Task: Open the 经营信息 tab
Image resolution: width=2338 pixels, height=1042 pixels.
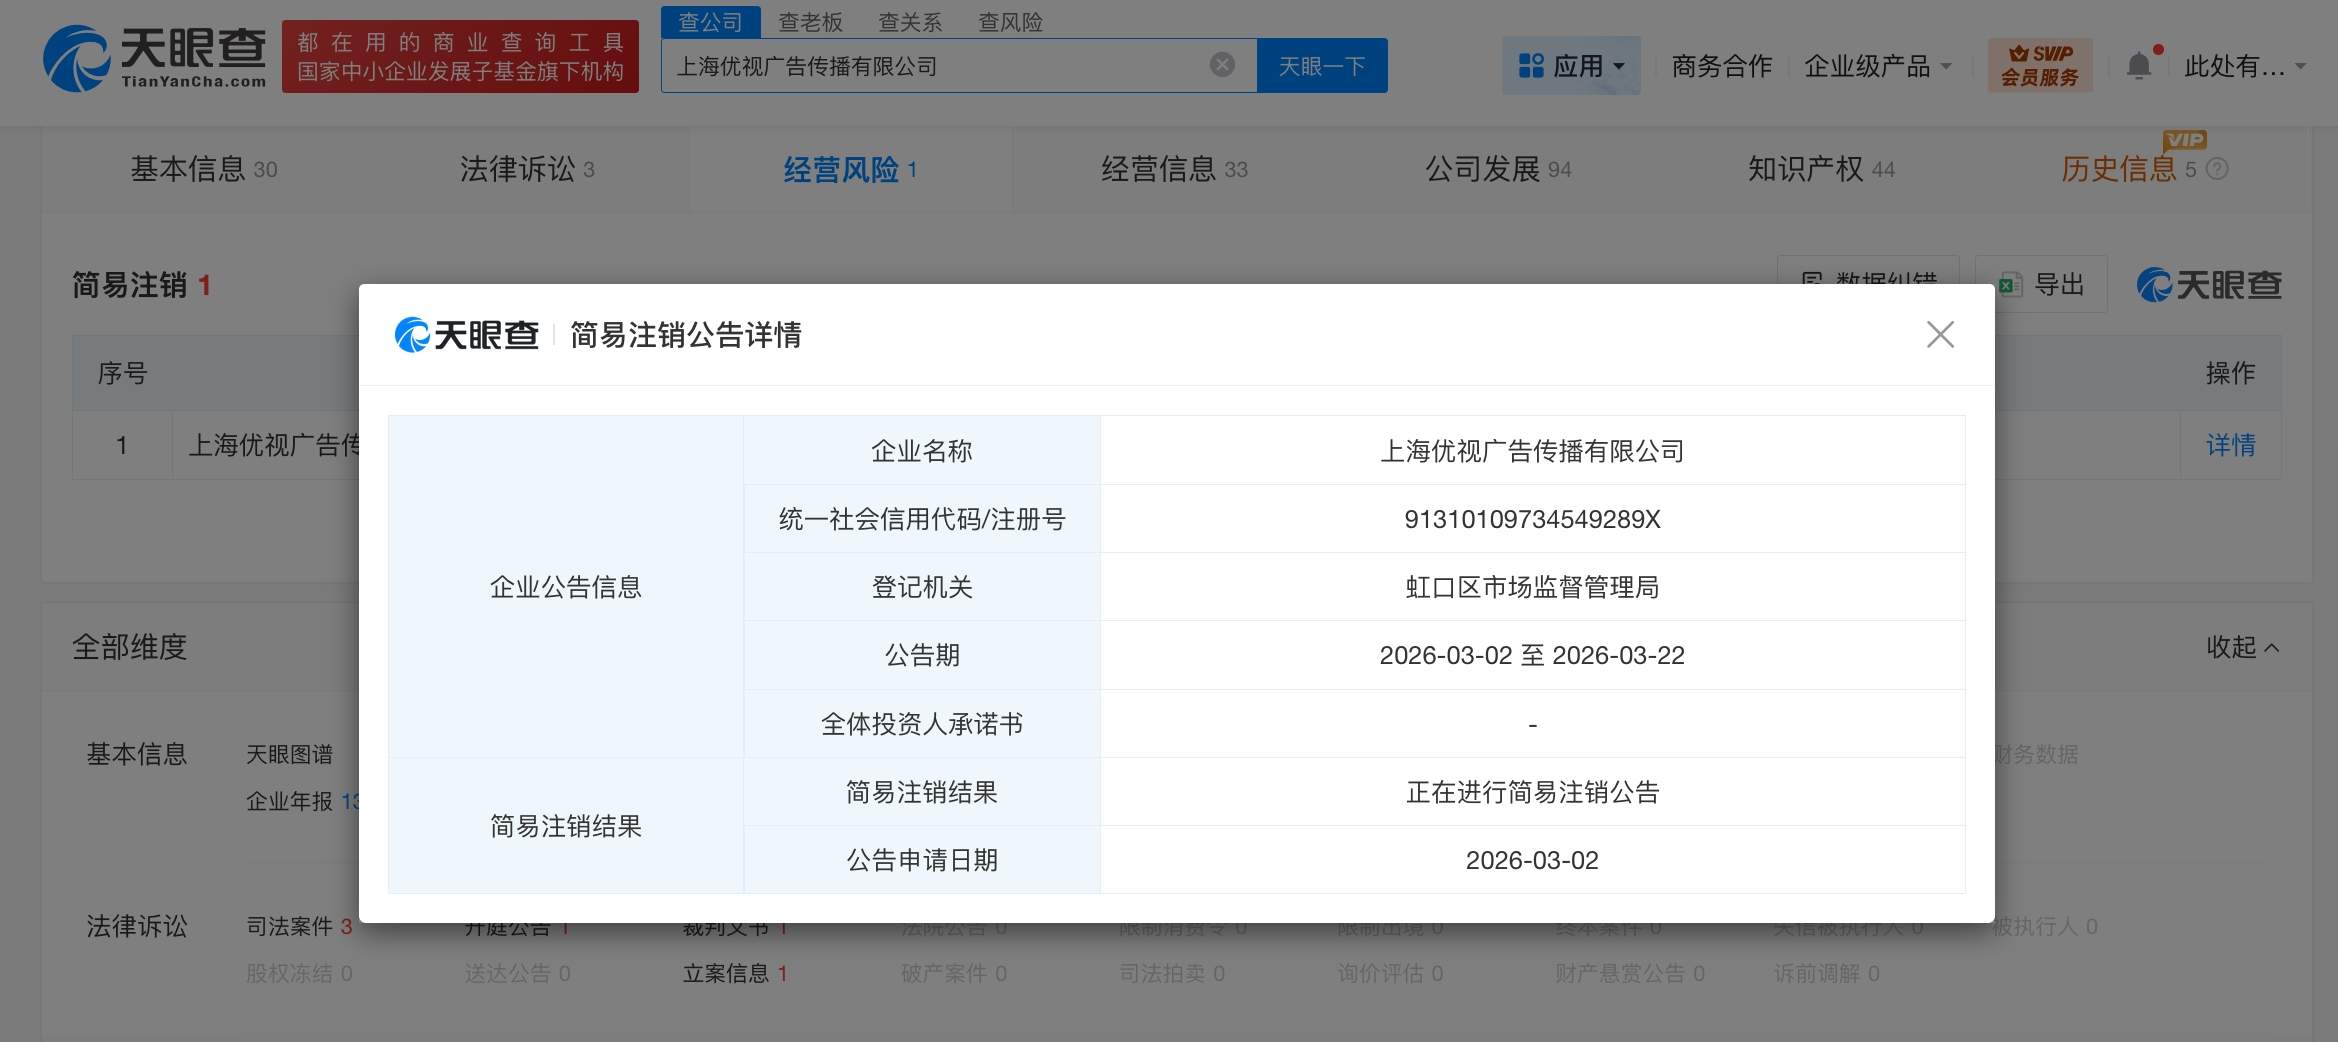Action: coord(1174,169)
